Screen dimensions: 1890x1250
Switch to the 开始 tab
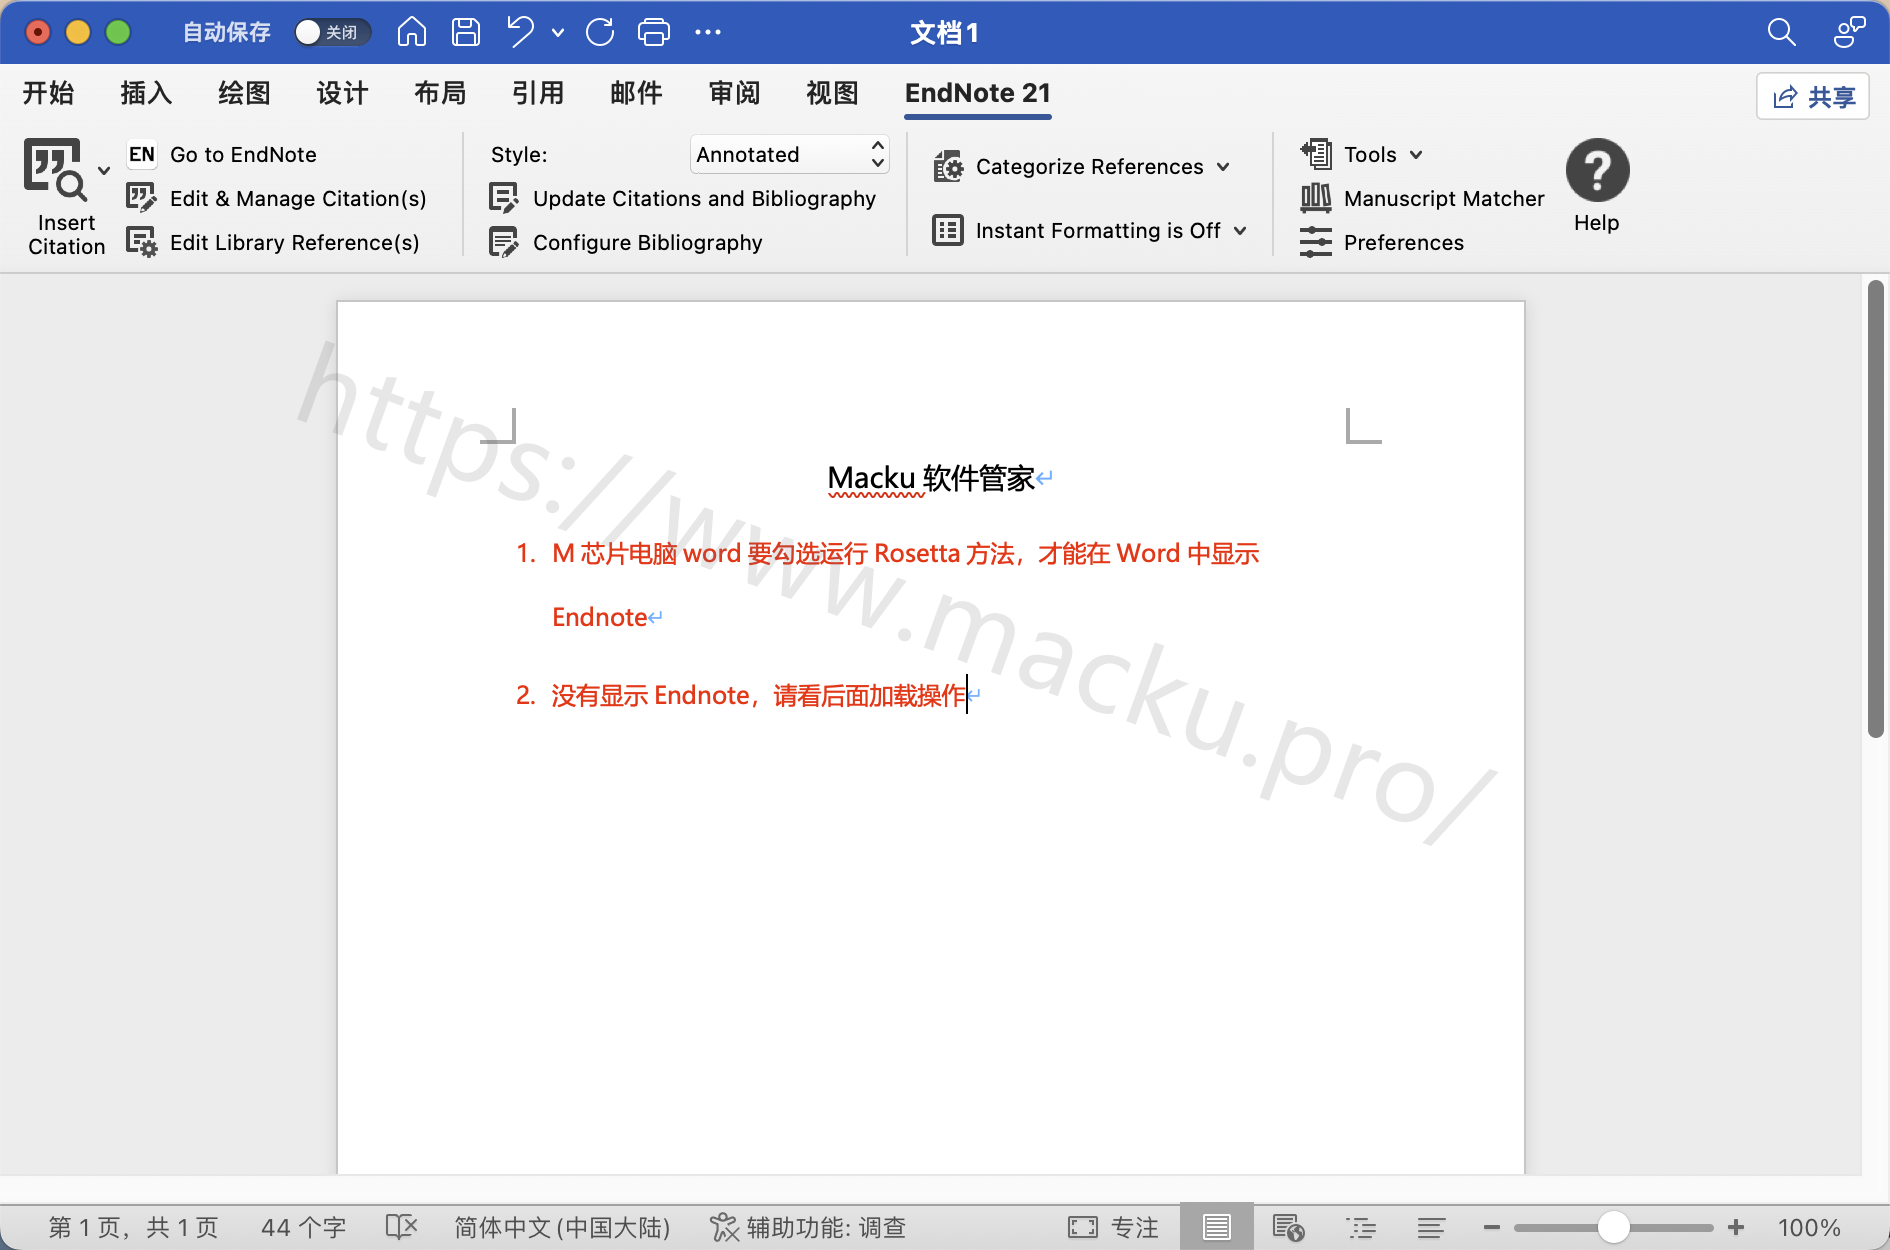click(x=48, y=93)
